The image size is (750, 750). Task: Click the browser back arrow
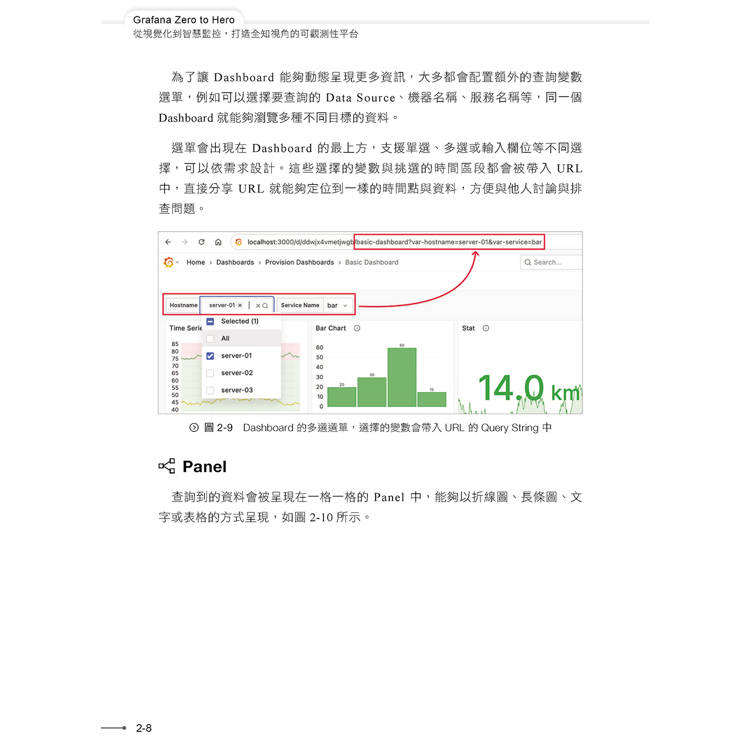168,242
